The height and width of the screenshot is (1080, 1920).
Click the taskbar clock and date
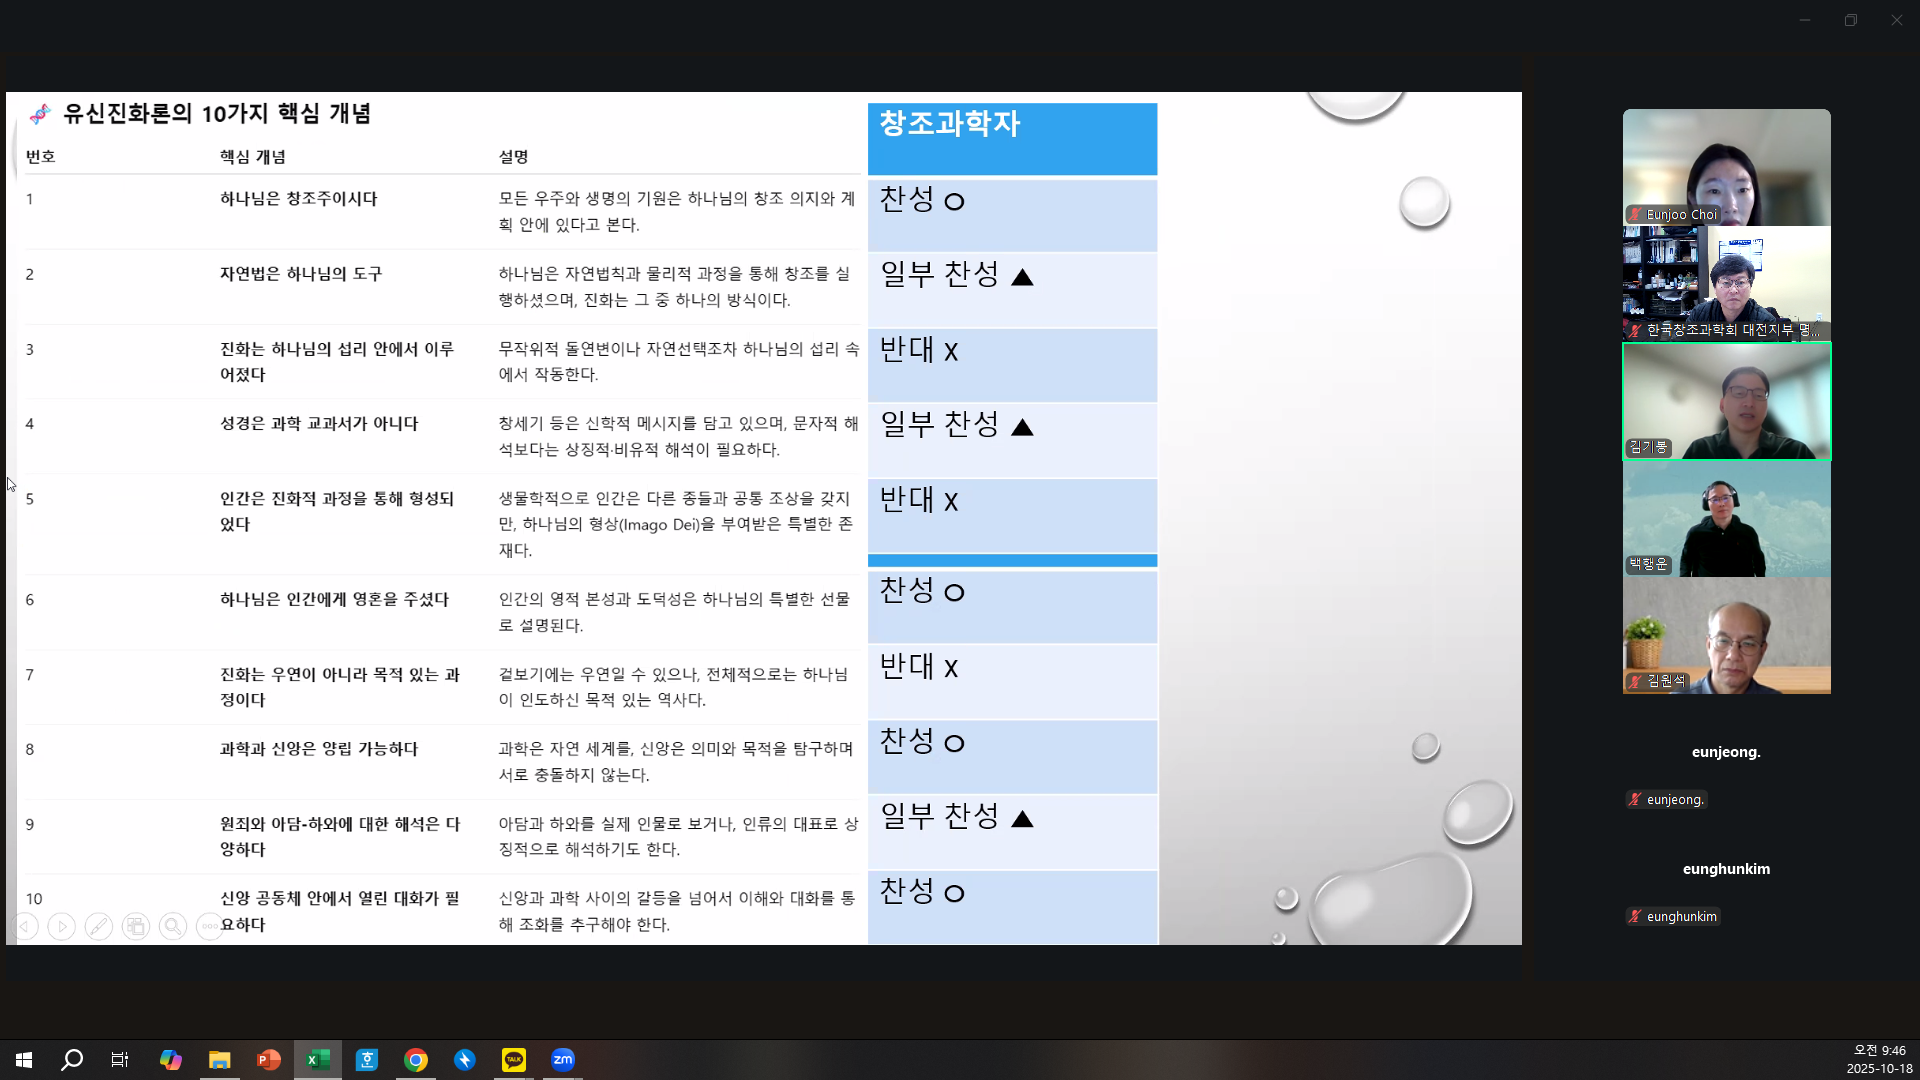click(x=1878, y=1060)
